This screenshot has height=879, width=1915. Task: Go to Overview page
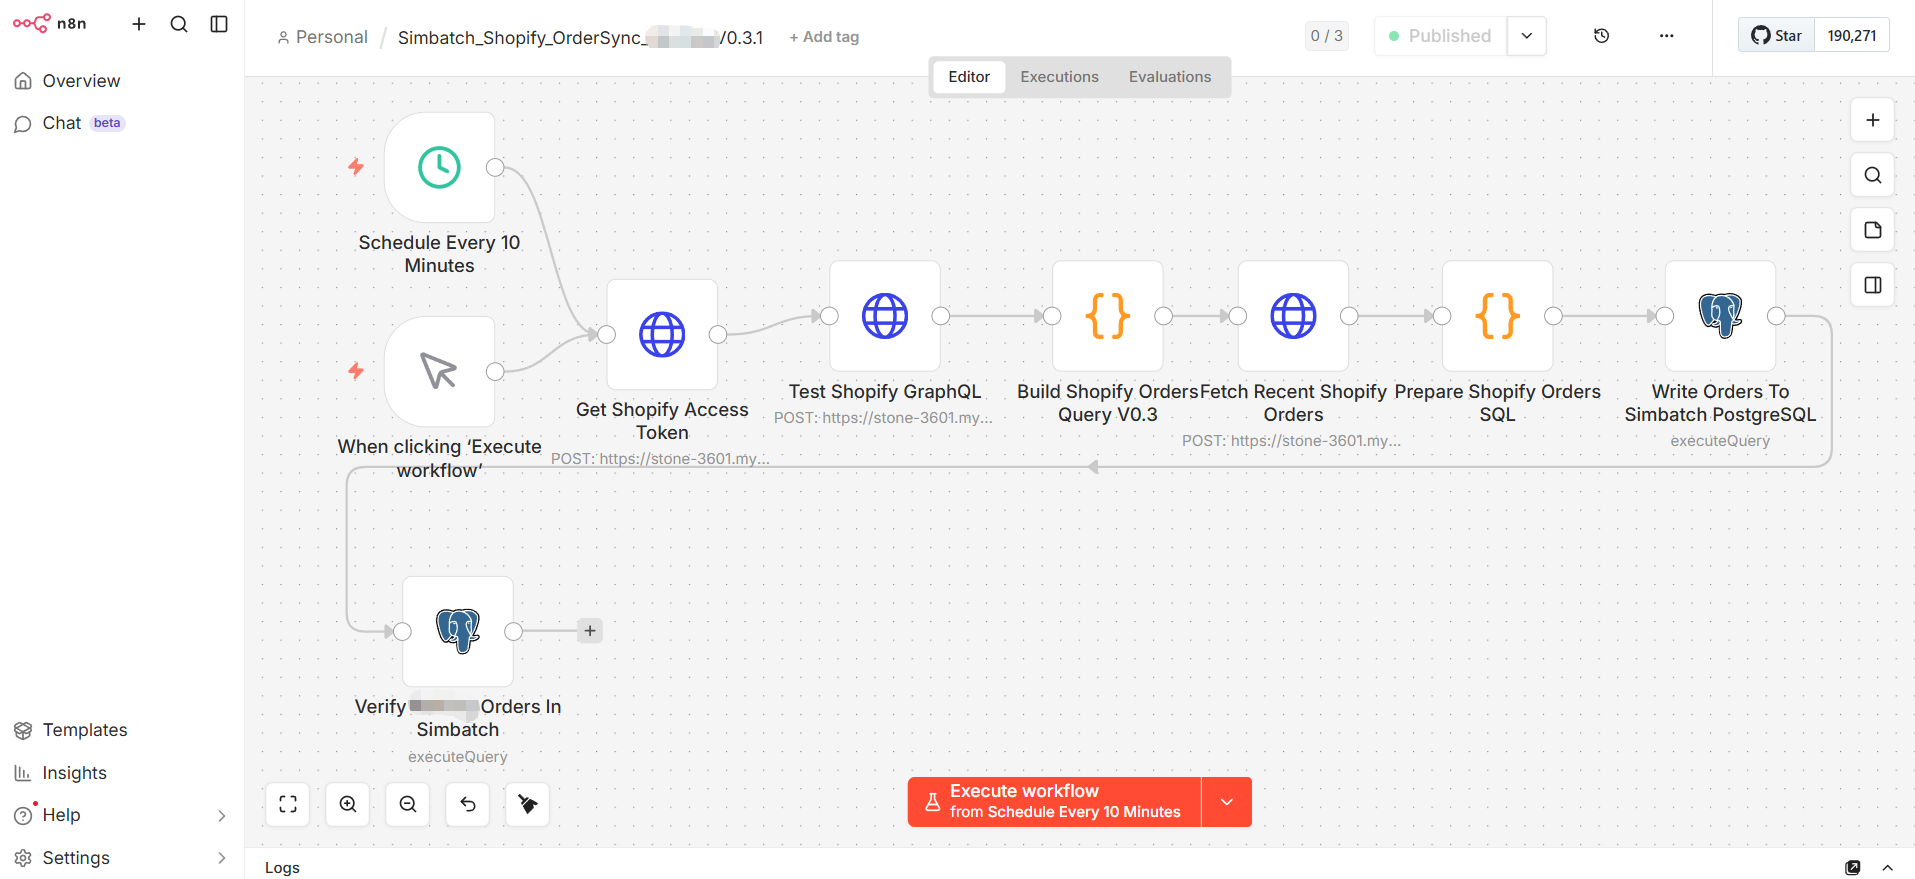(x=122, y=81)
